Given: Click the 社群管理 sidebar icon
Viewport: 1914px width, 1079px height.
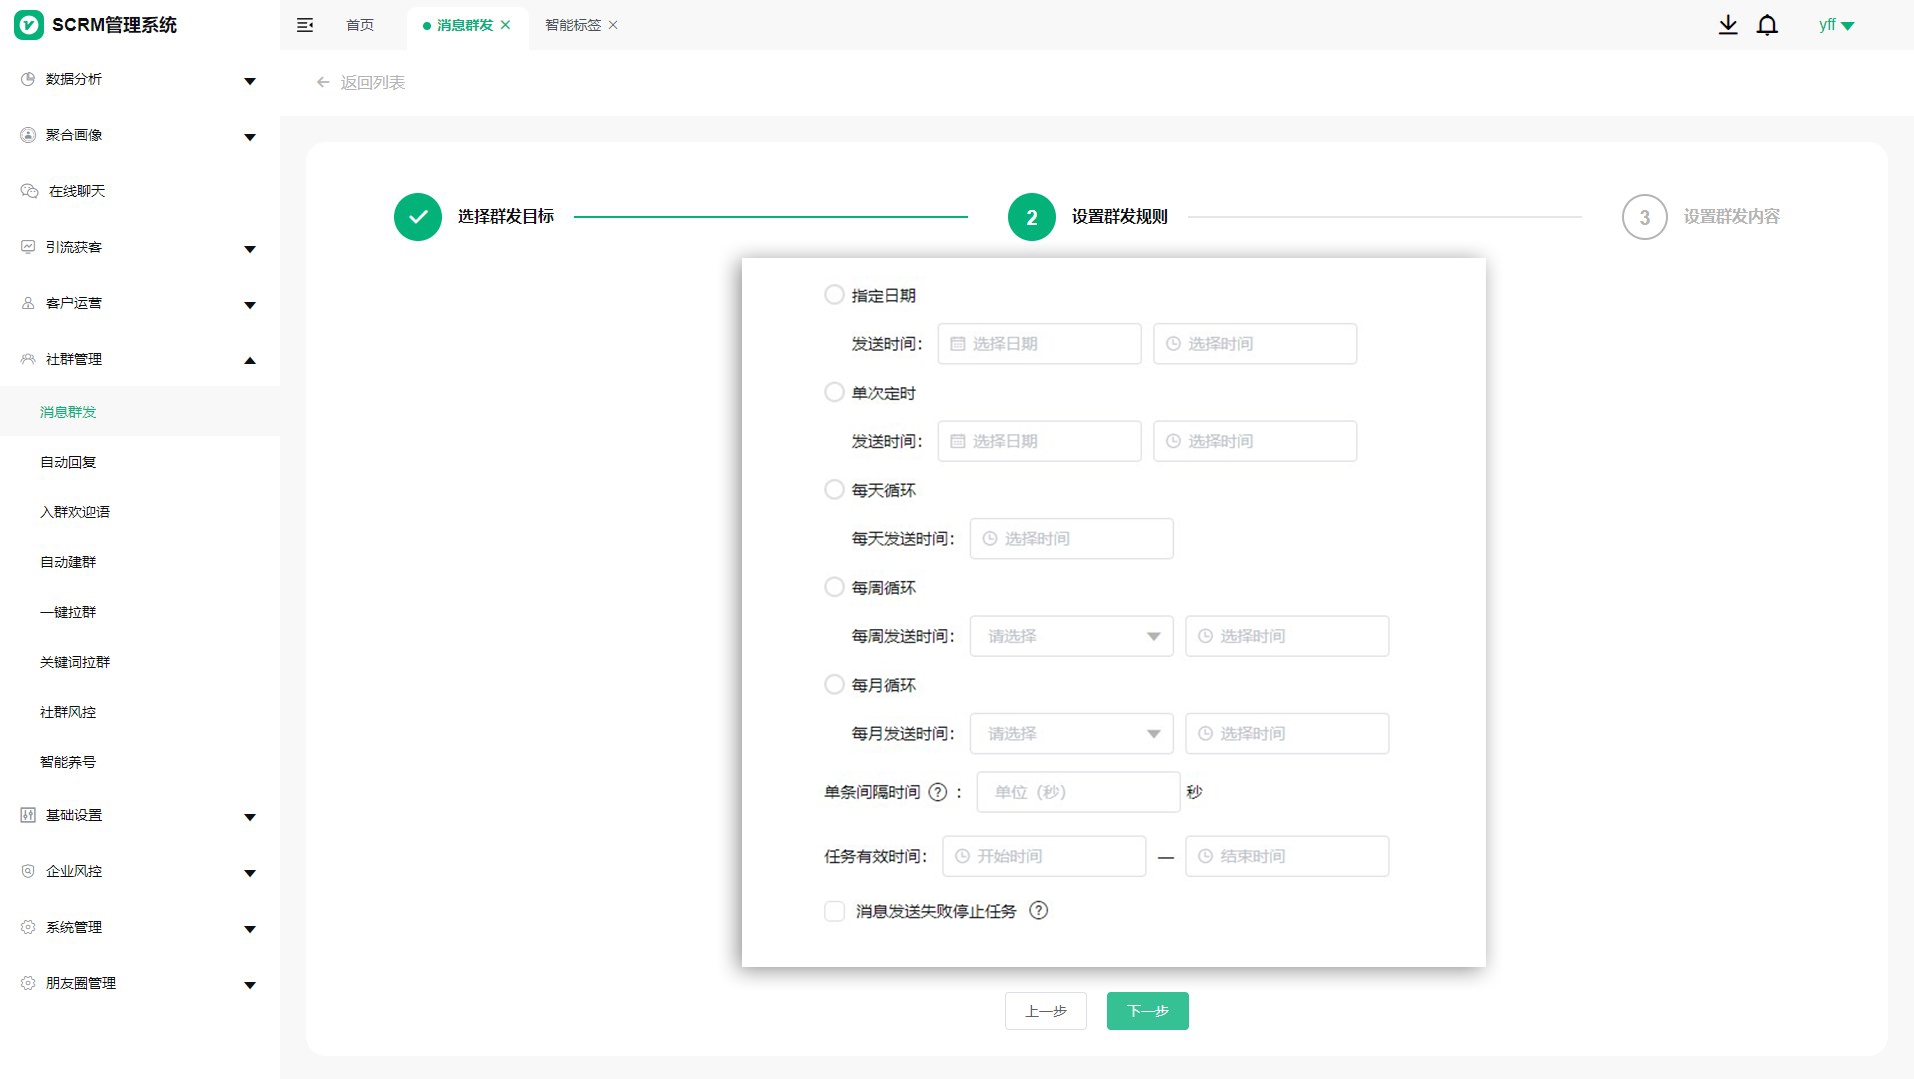Looking at the screenshot, I should click(28, 359).
